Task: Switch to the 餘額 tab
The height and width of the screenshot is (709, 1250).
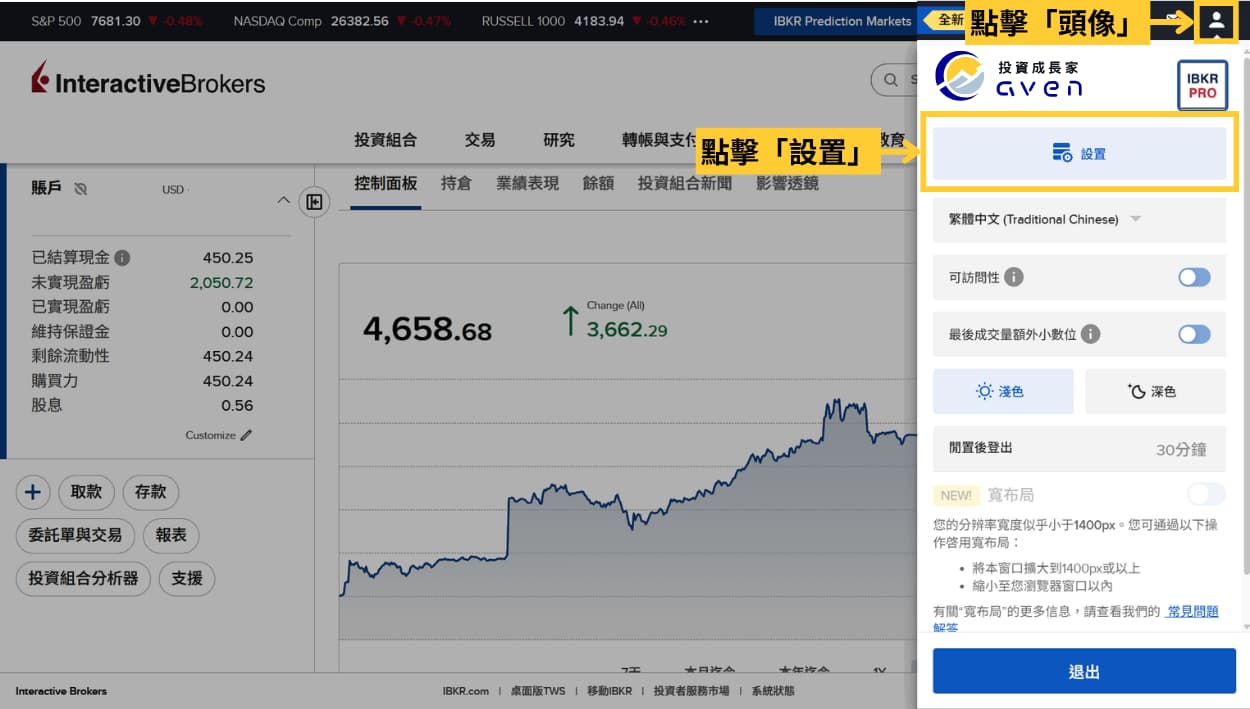Action: tap(598, 183)
